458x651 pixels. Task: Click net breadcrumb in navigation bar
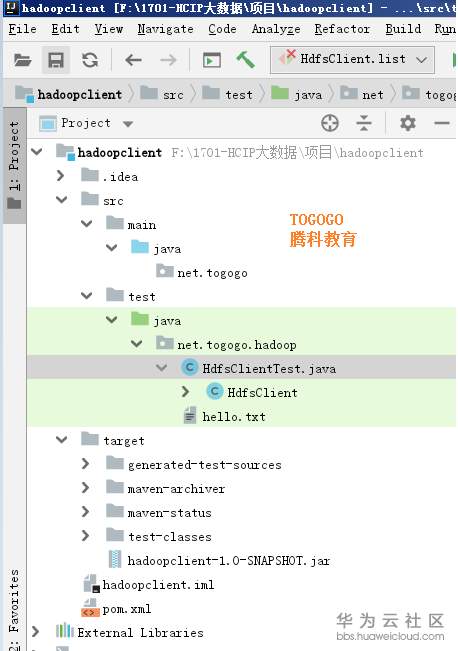[362, 94]
